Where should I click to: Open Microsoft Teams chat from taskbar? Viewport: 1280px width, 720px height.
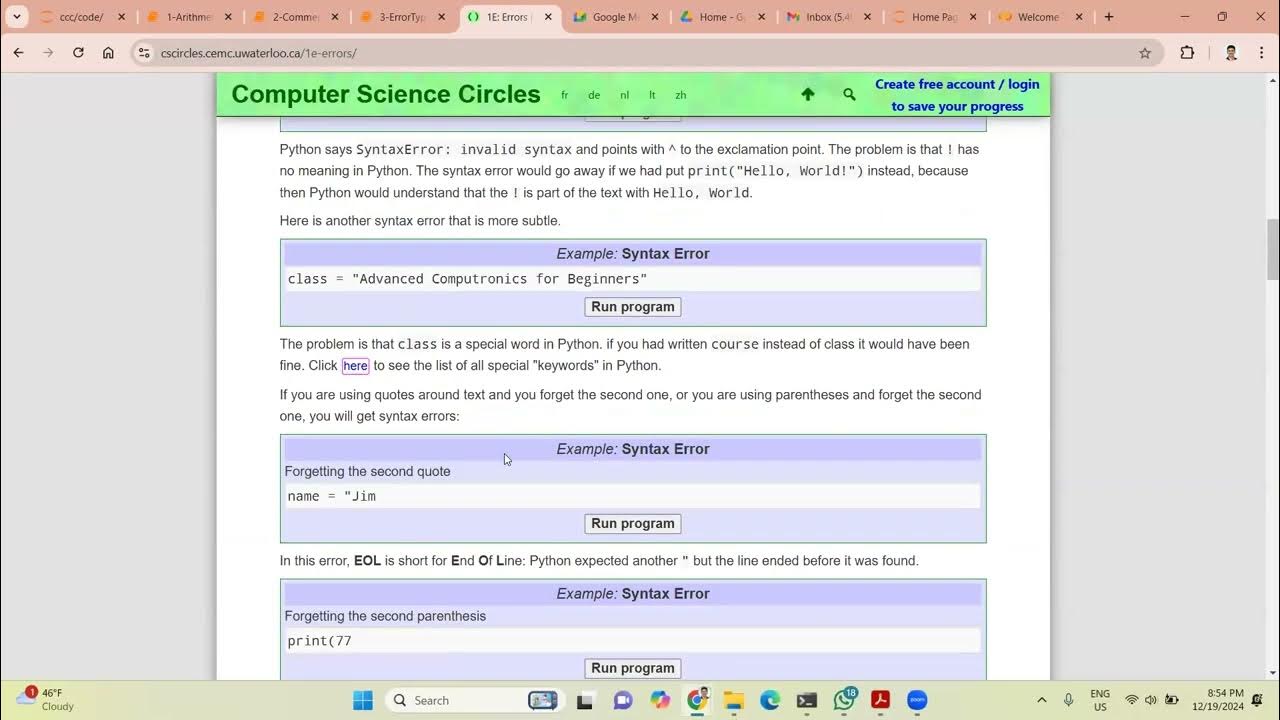coord(623,700)
